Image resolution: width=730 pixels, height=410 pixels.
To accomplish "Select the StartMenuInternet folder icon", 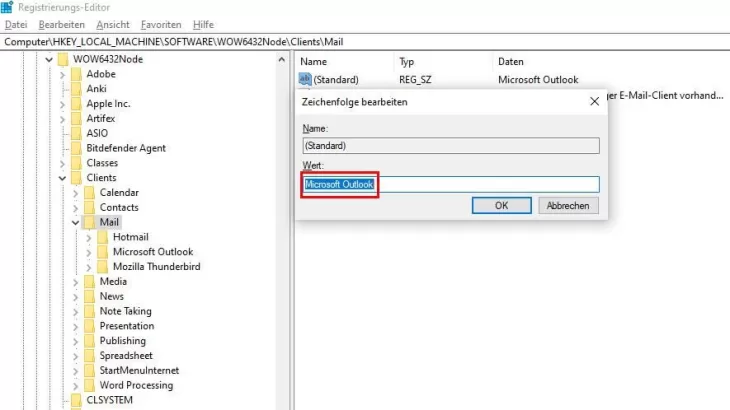I will coord(88,370).
